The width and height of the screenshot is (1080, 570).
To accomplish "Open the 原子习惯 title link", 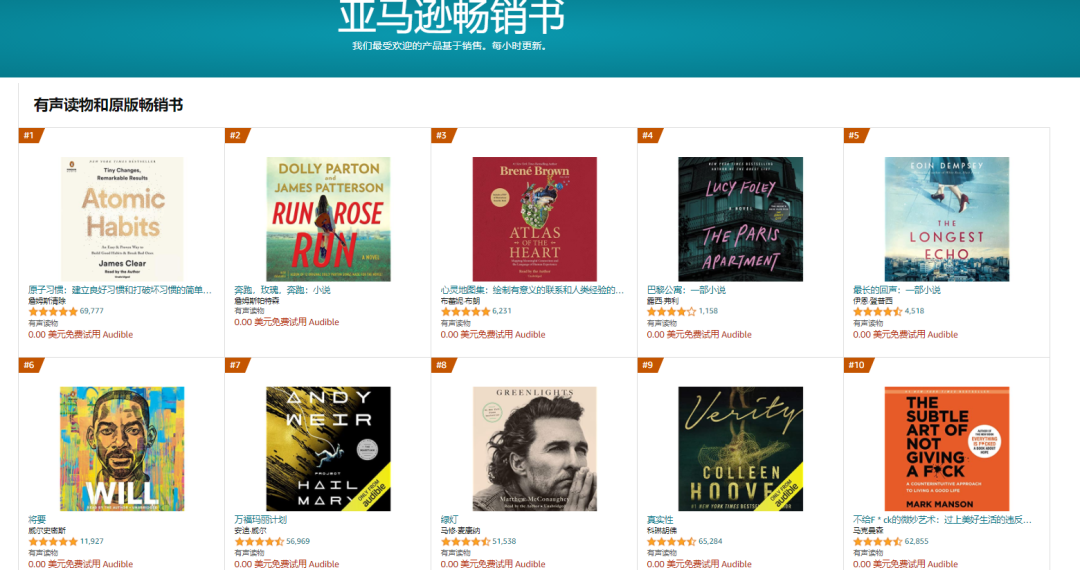I will click(120, 290).
